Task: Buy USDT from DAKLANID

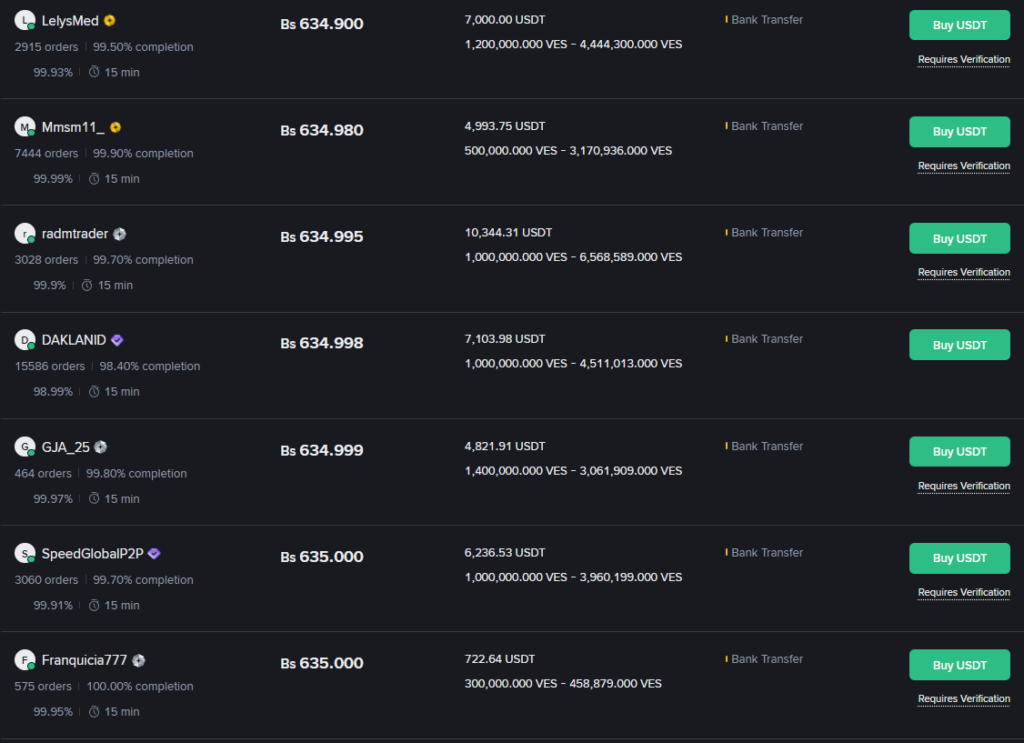Action: [959, 345]
